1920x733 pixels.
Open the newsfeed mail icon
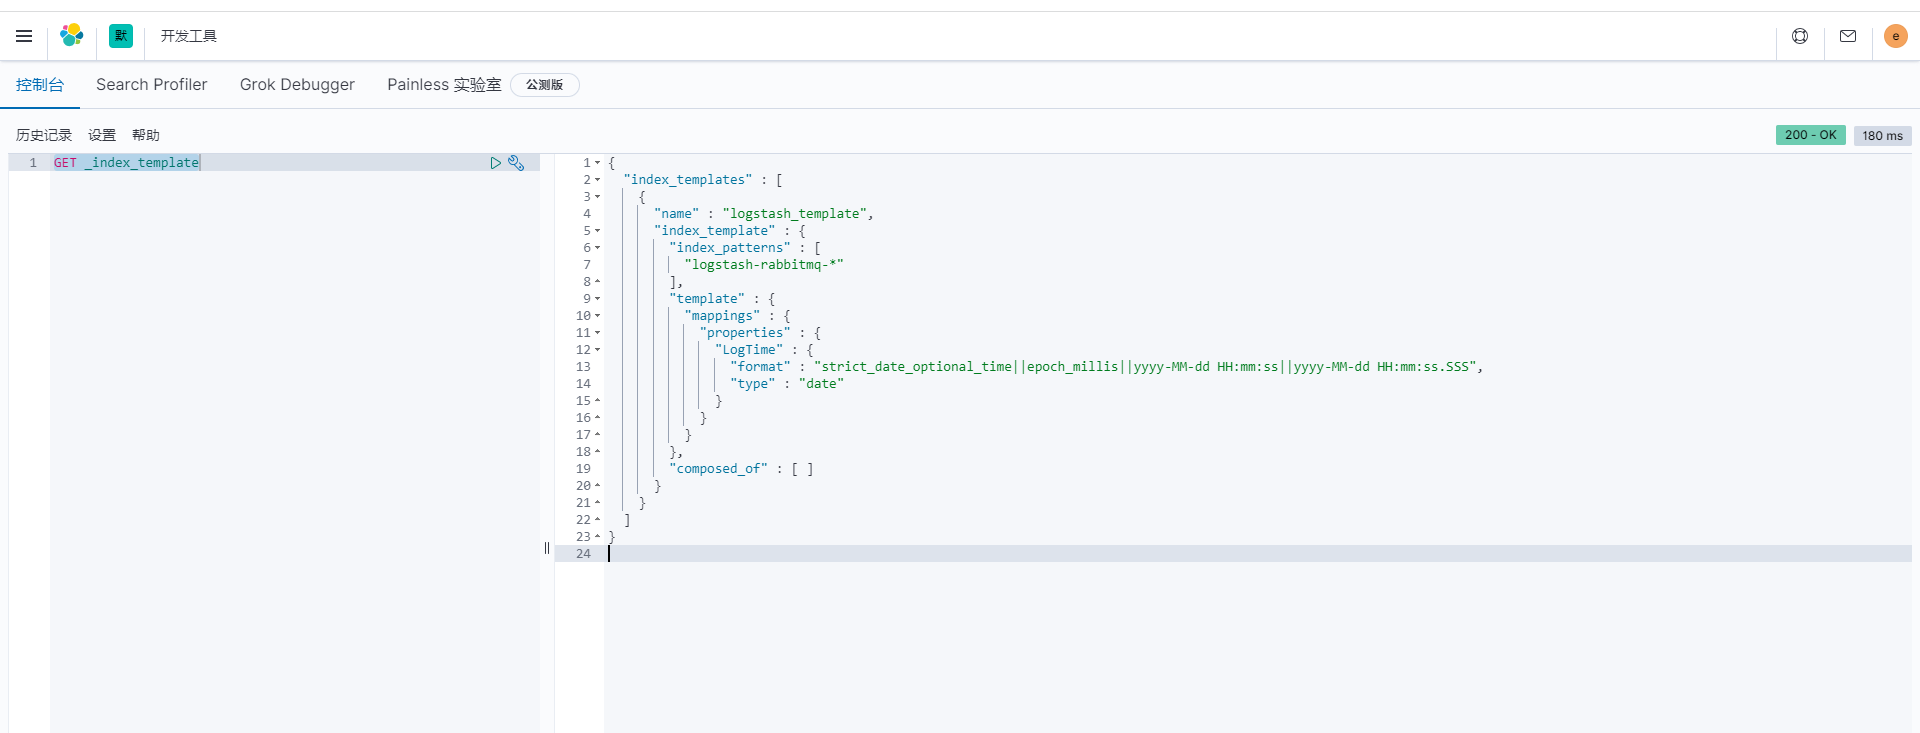coord(1848,36)
